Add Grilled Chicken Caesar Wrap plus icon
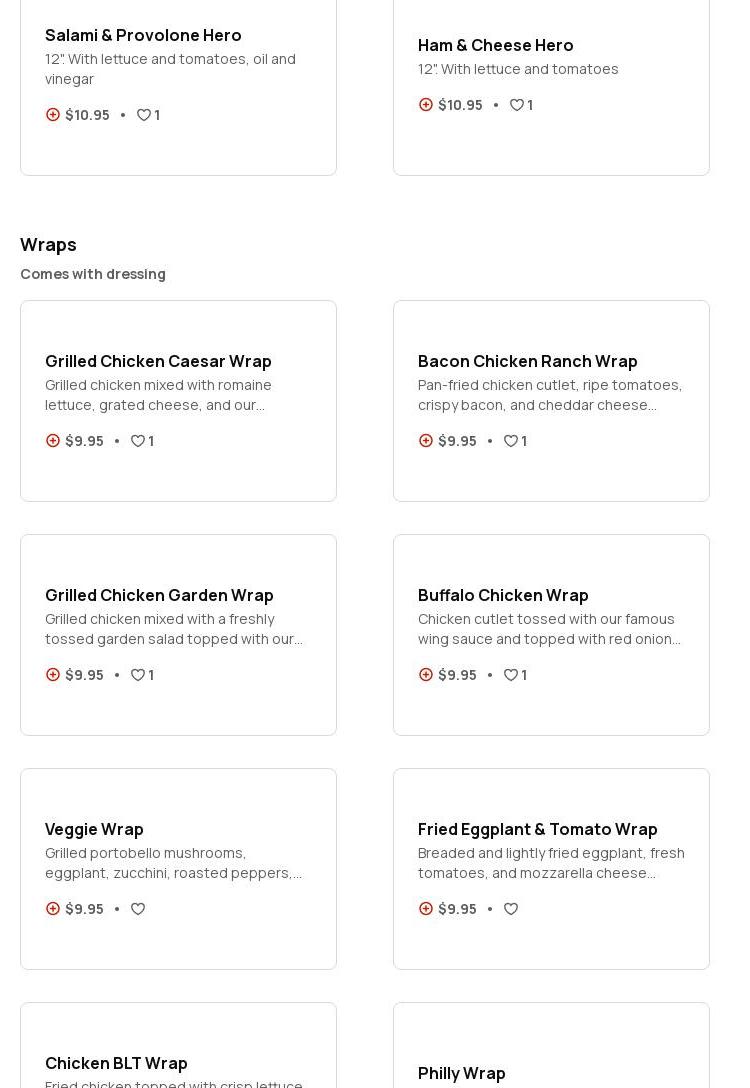 pos(53,441)
